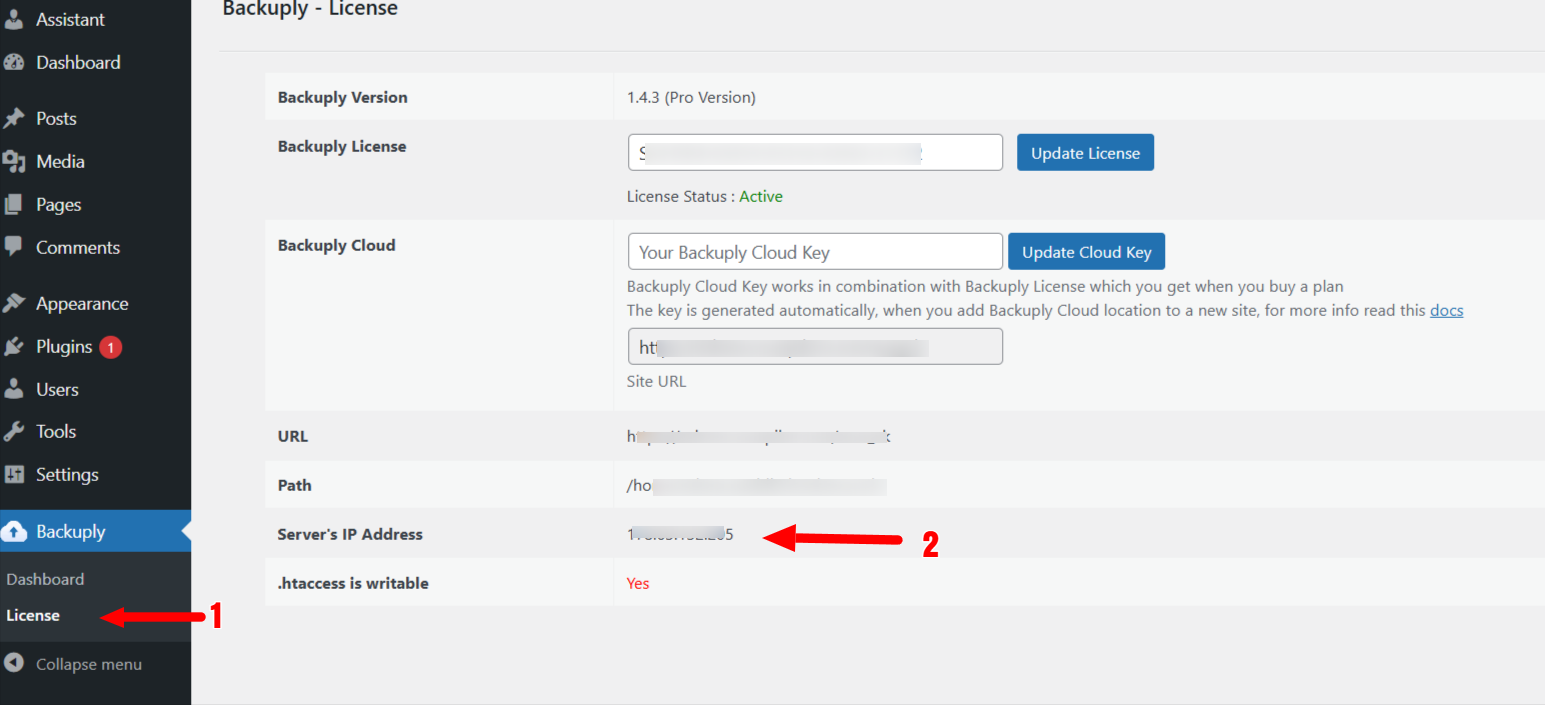
Task: Focus the Backuply Cloud Key field
Action: click(815, 252)
